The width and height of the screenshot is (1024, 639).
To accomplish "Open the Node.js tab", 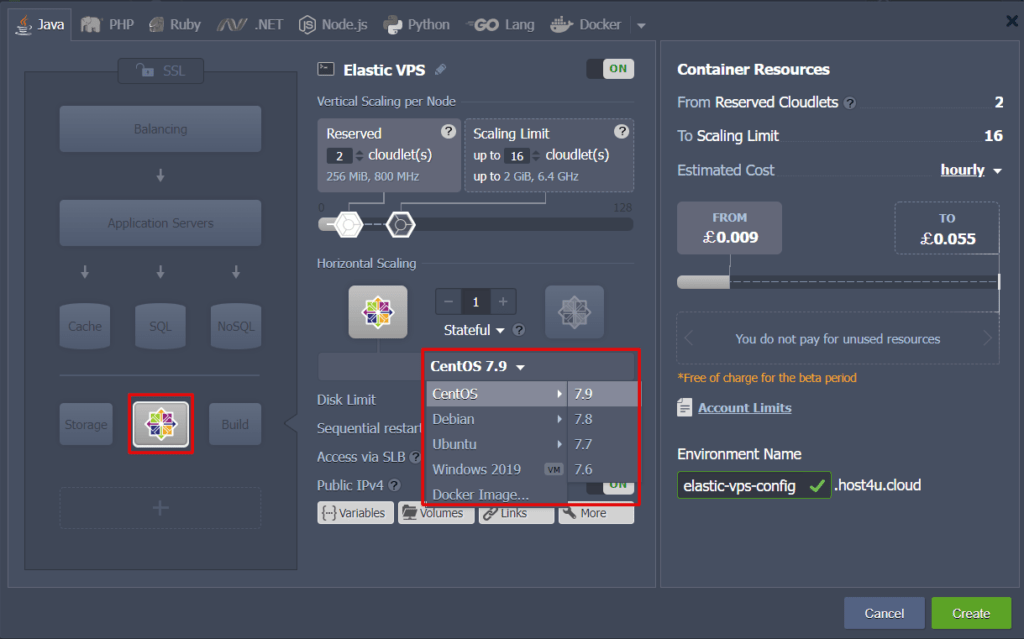I will click(333, 25).
